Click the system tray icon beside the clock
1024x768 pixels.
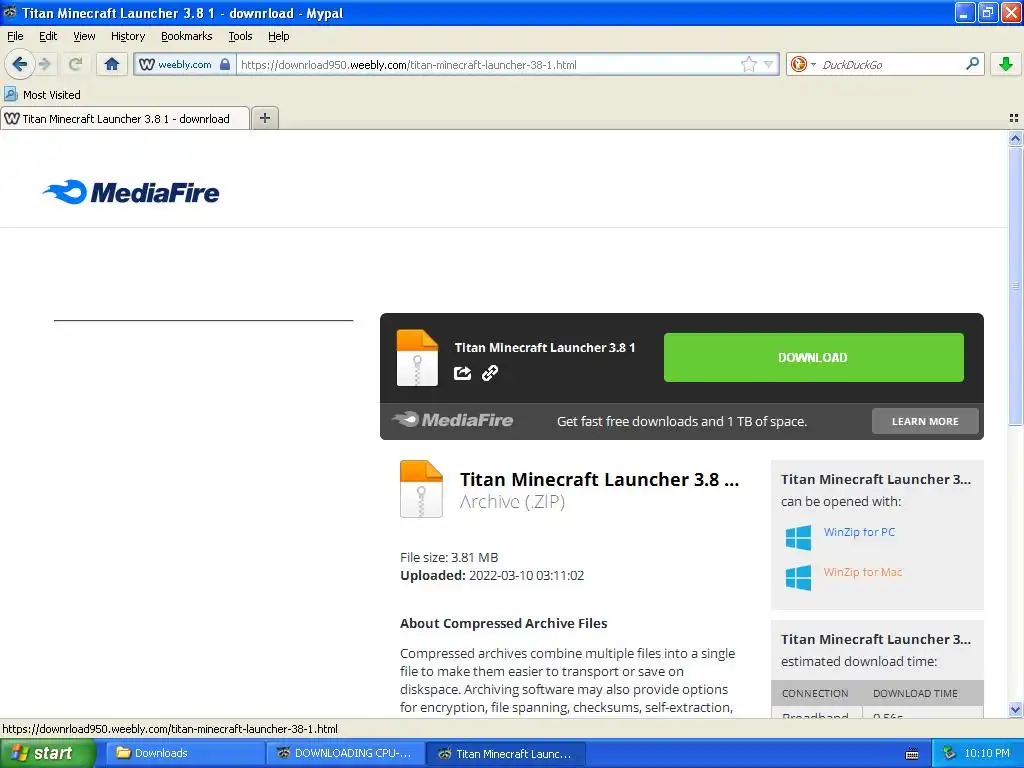(x=949, y=753)
